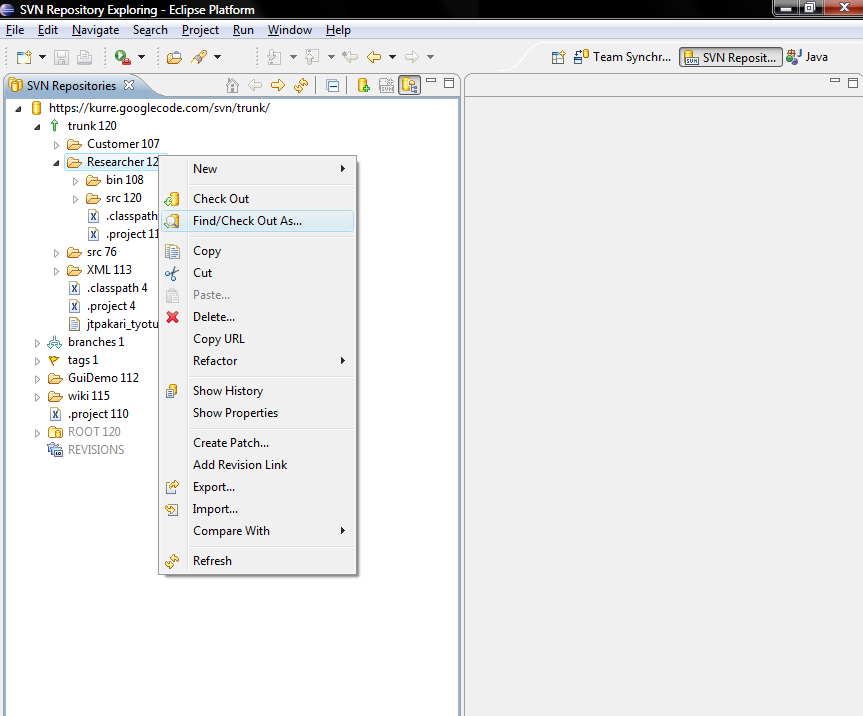The image size is (863, 716).
Task: Choose Find/Check Out As... menu entry
Action: [x=258, y=221]
